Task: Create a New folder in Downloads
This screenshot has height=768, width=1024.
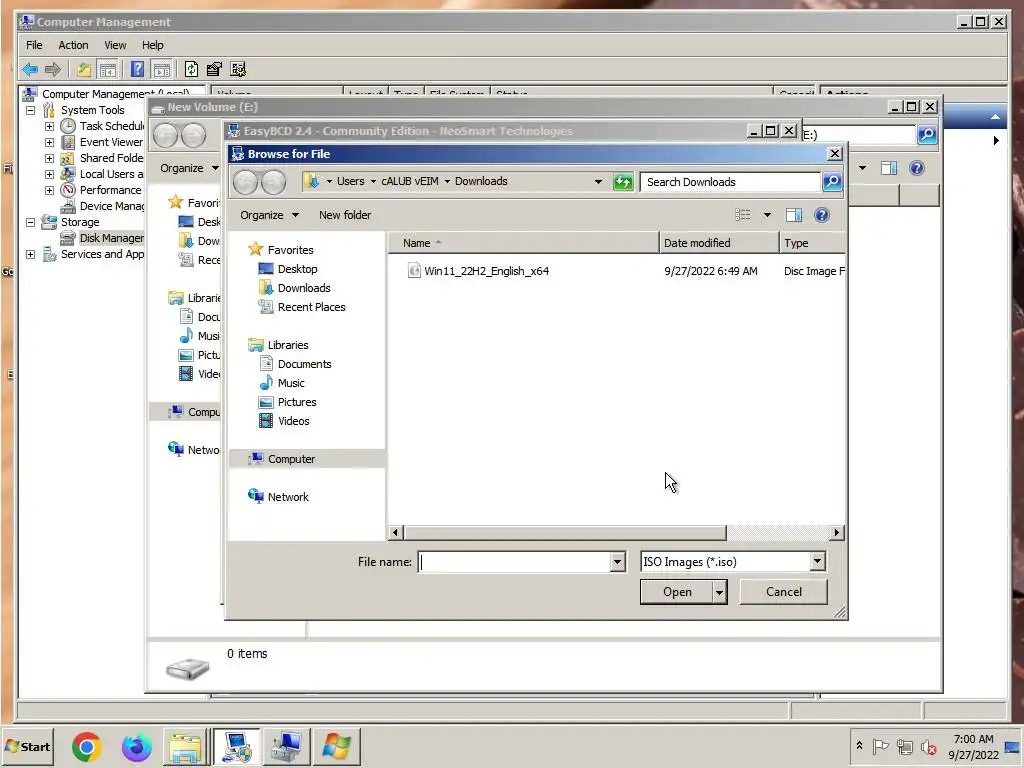Action: [345, 215]
